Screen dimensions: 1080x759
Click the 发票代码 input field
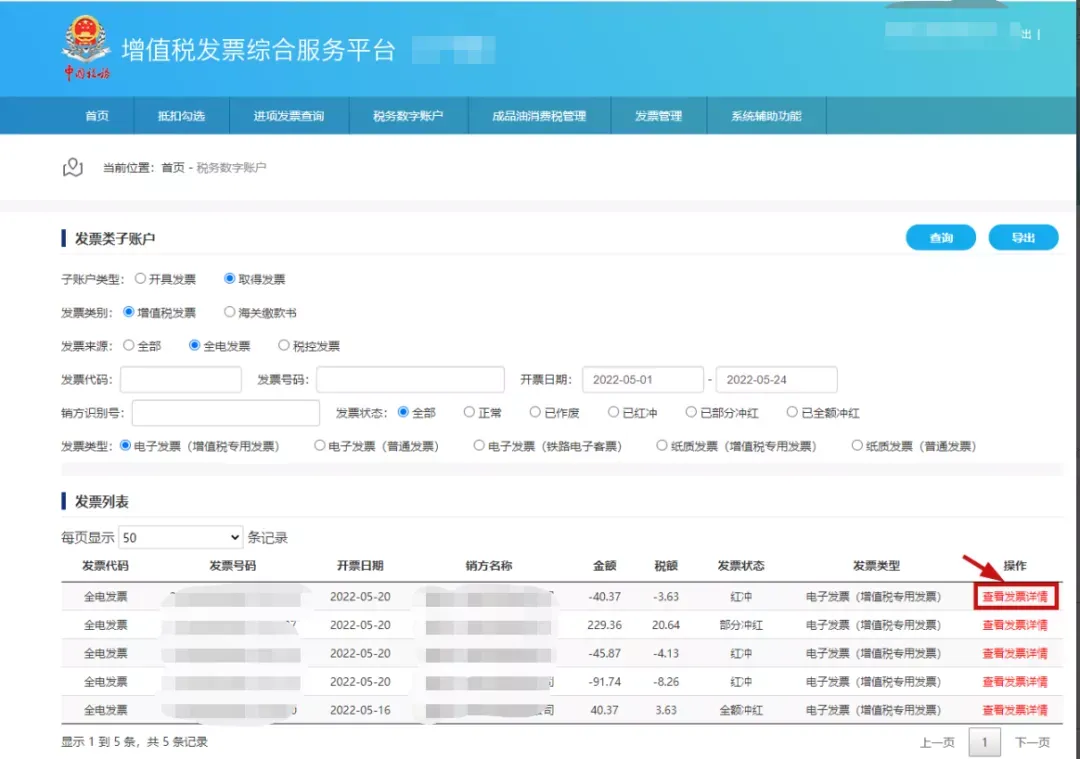coord(181,380)
